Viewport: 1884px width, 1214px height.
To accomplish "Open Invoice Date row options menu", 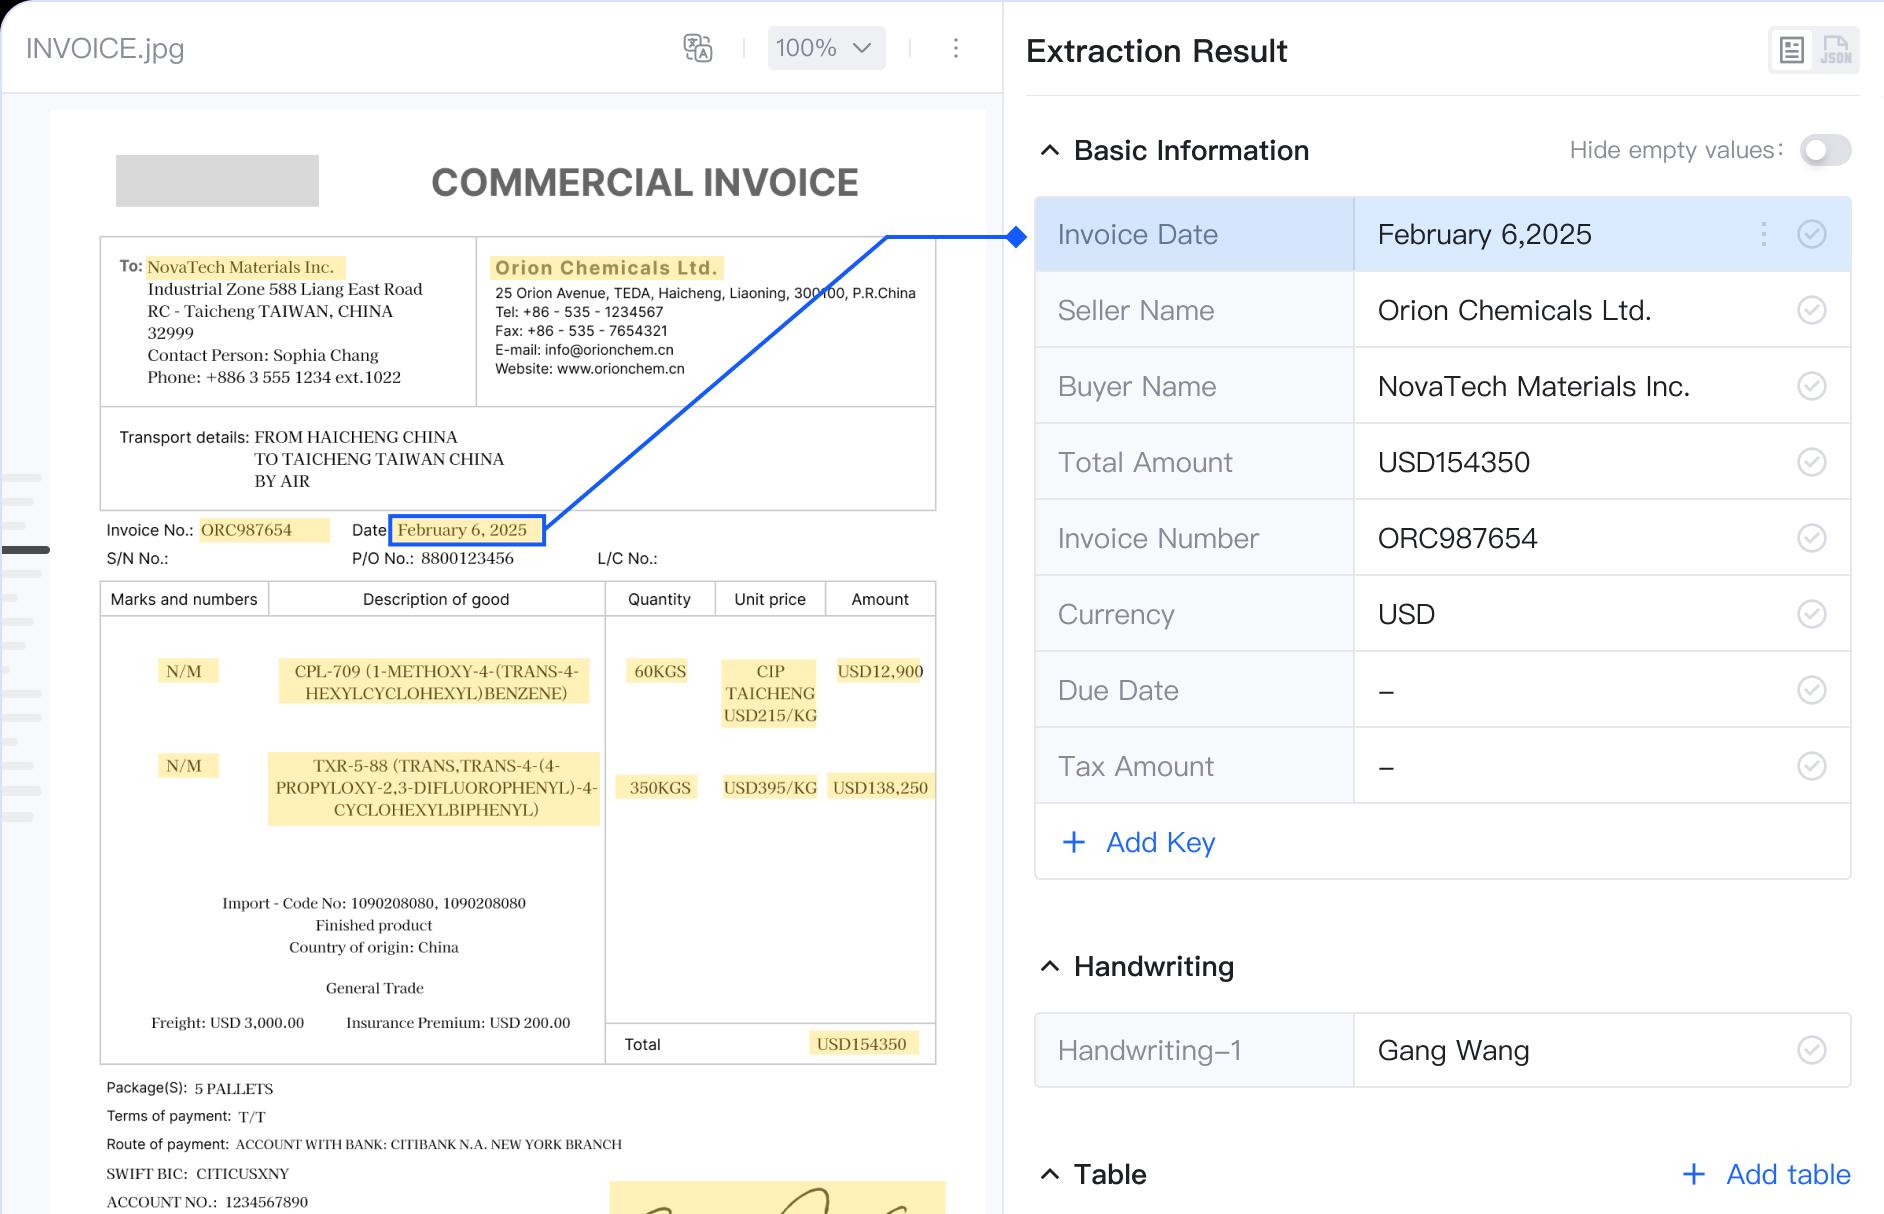I will pos(1764,234).
